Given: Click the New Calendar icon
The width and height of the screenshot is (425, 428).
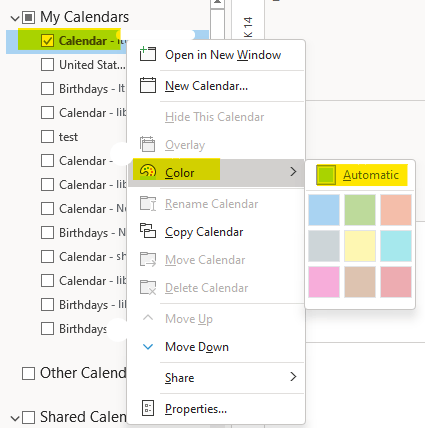Looking at the screenshot, I should click(148, 85).
